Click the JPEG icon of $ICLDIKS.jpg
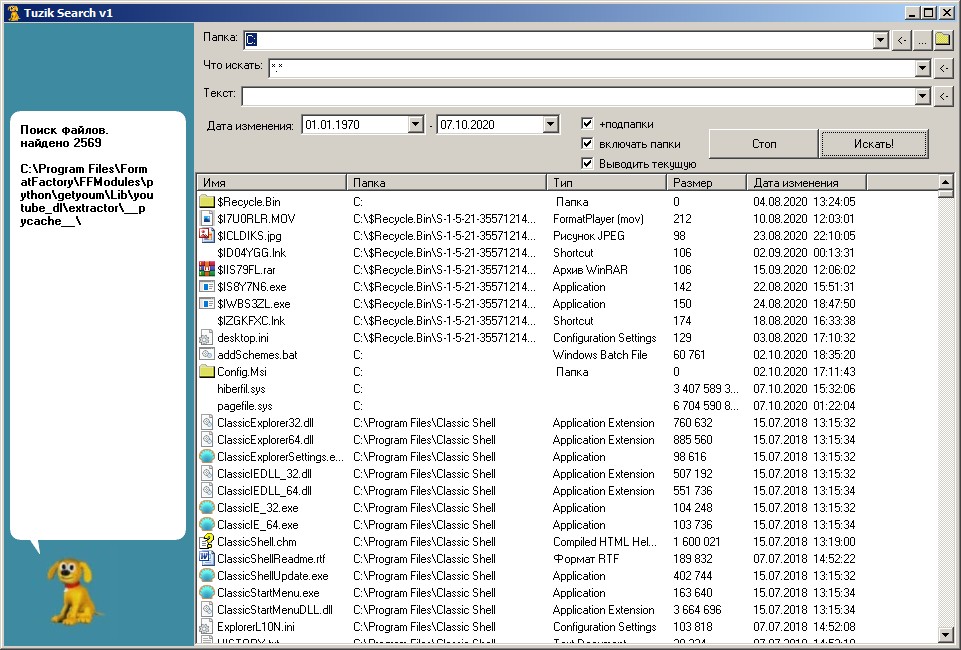The height and width of the screenshot is (650, 961). tap(207, 236)
